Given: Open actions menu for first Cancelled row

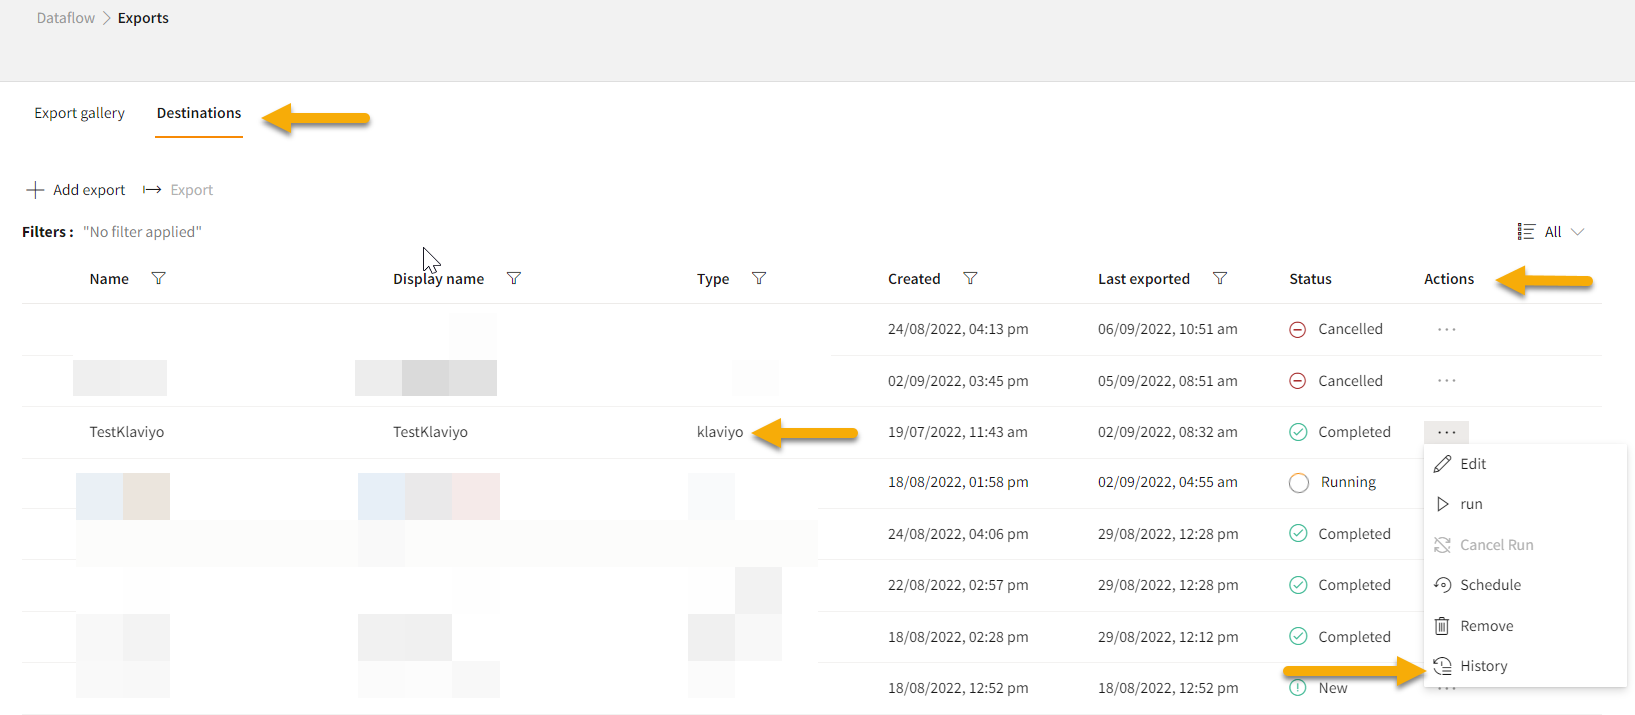Looking at the screenshot, I should pyautogui.click(x=1446, y=329).
